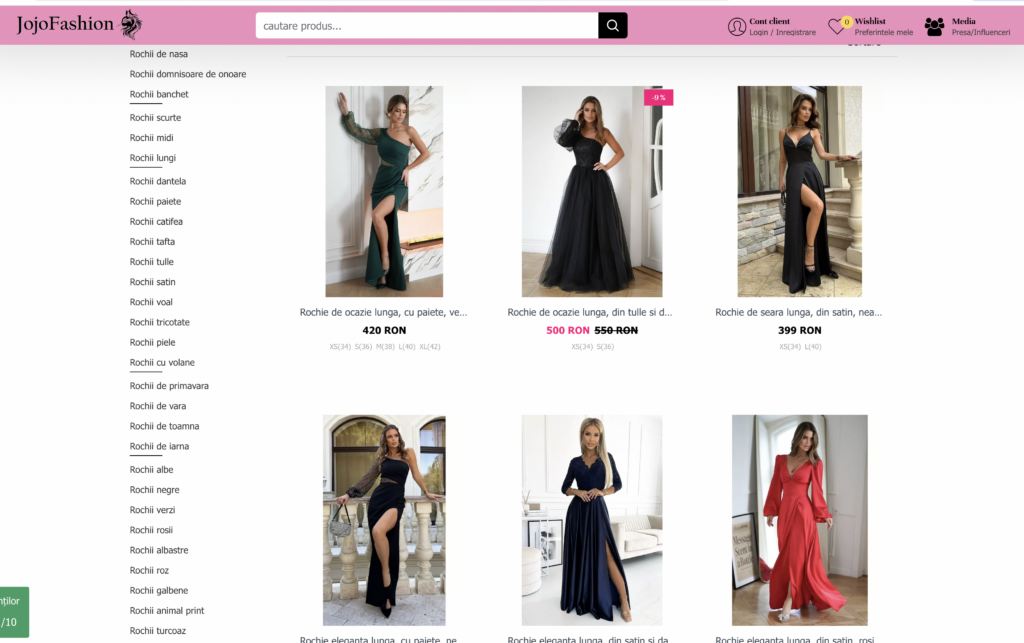Screen dimensions: 1024x643
Task: Click the -9% discount badge
Action: (x=658, y=97)
